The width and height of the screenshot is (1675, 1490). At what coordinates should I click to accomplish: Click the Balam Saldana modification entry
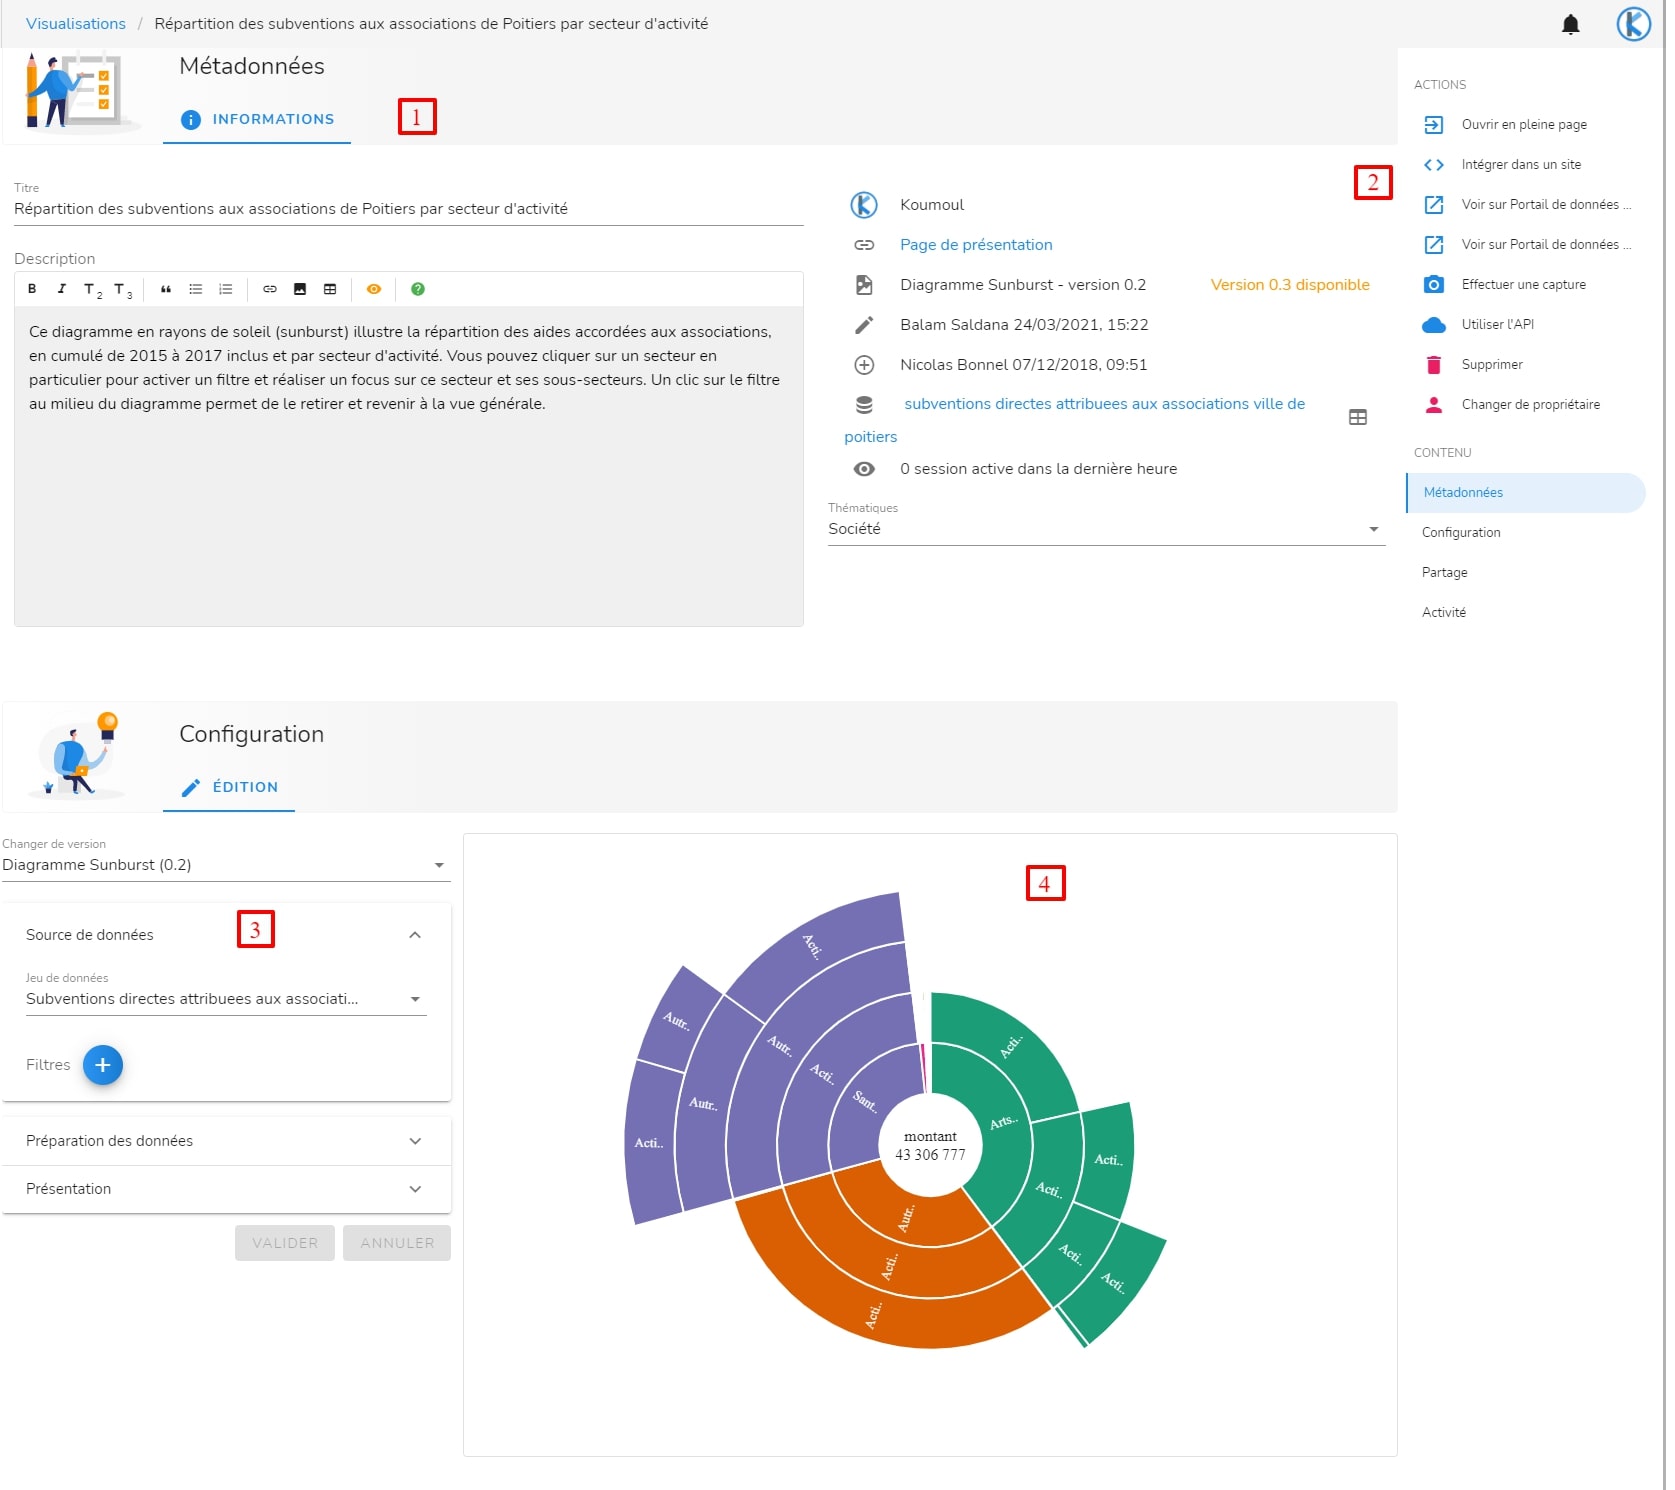point(1024,325)
